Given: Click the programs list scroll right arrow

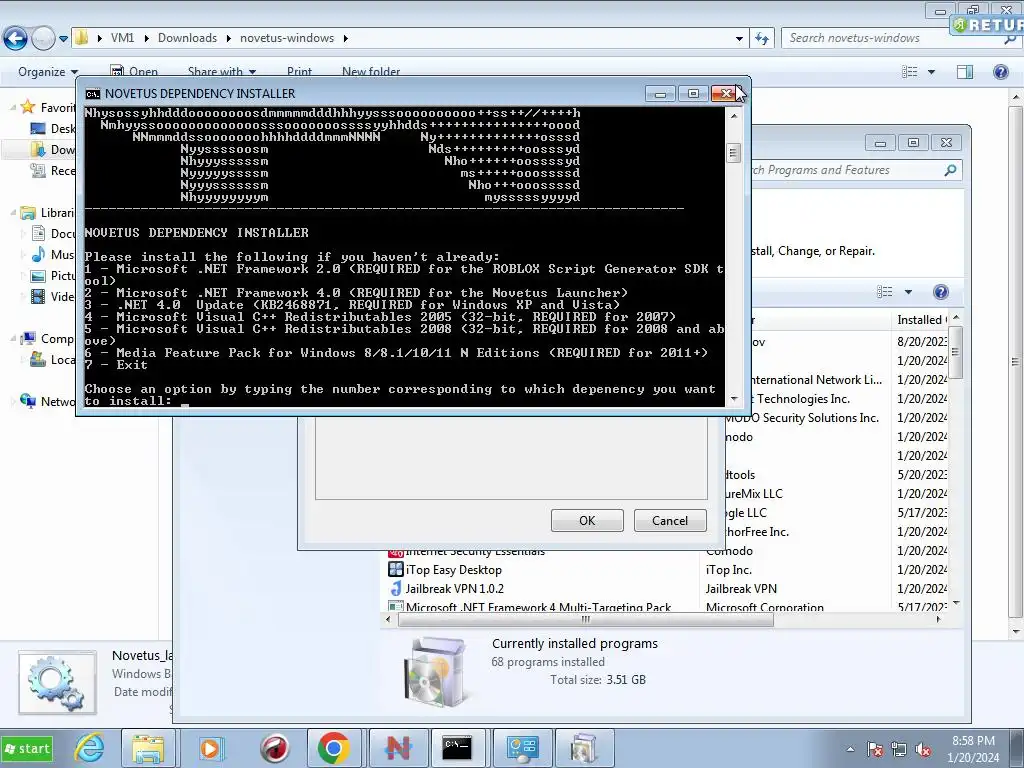Looking at the screenshot, I should coord(939,619).
